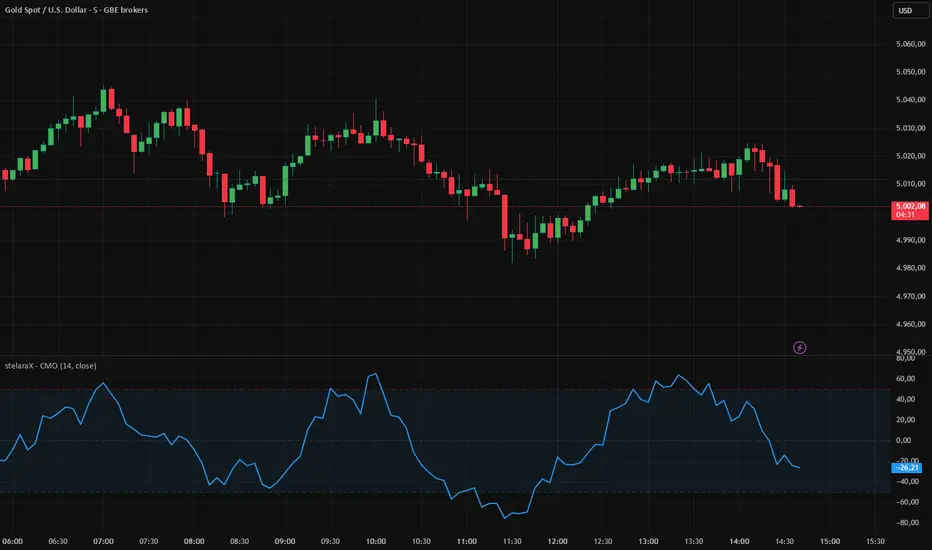Click the 14:30 time axis label
This screenshot has width=932, height=550.
pos(785,541)
